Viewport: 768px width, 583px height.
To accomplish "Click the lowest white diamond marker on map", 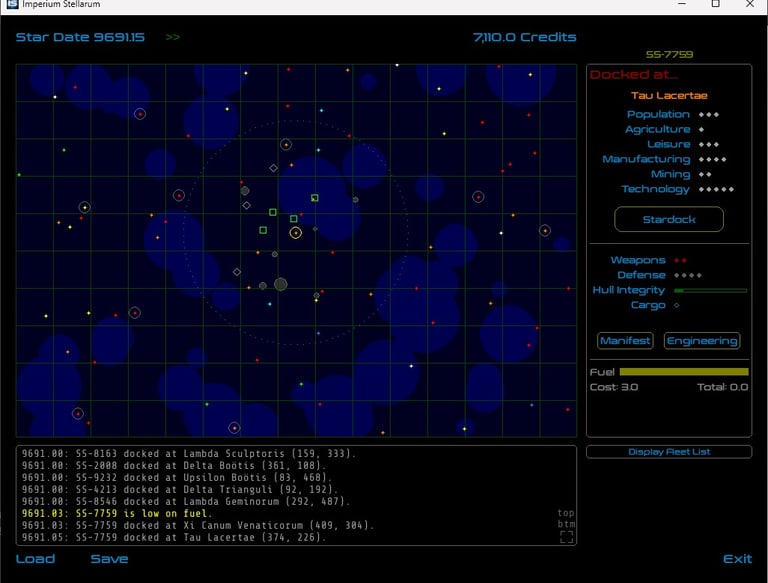I will click(237, 272).
